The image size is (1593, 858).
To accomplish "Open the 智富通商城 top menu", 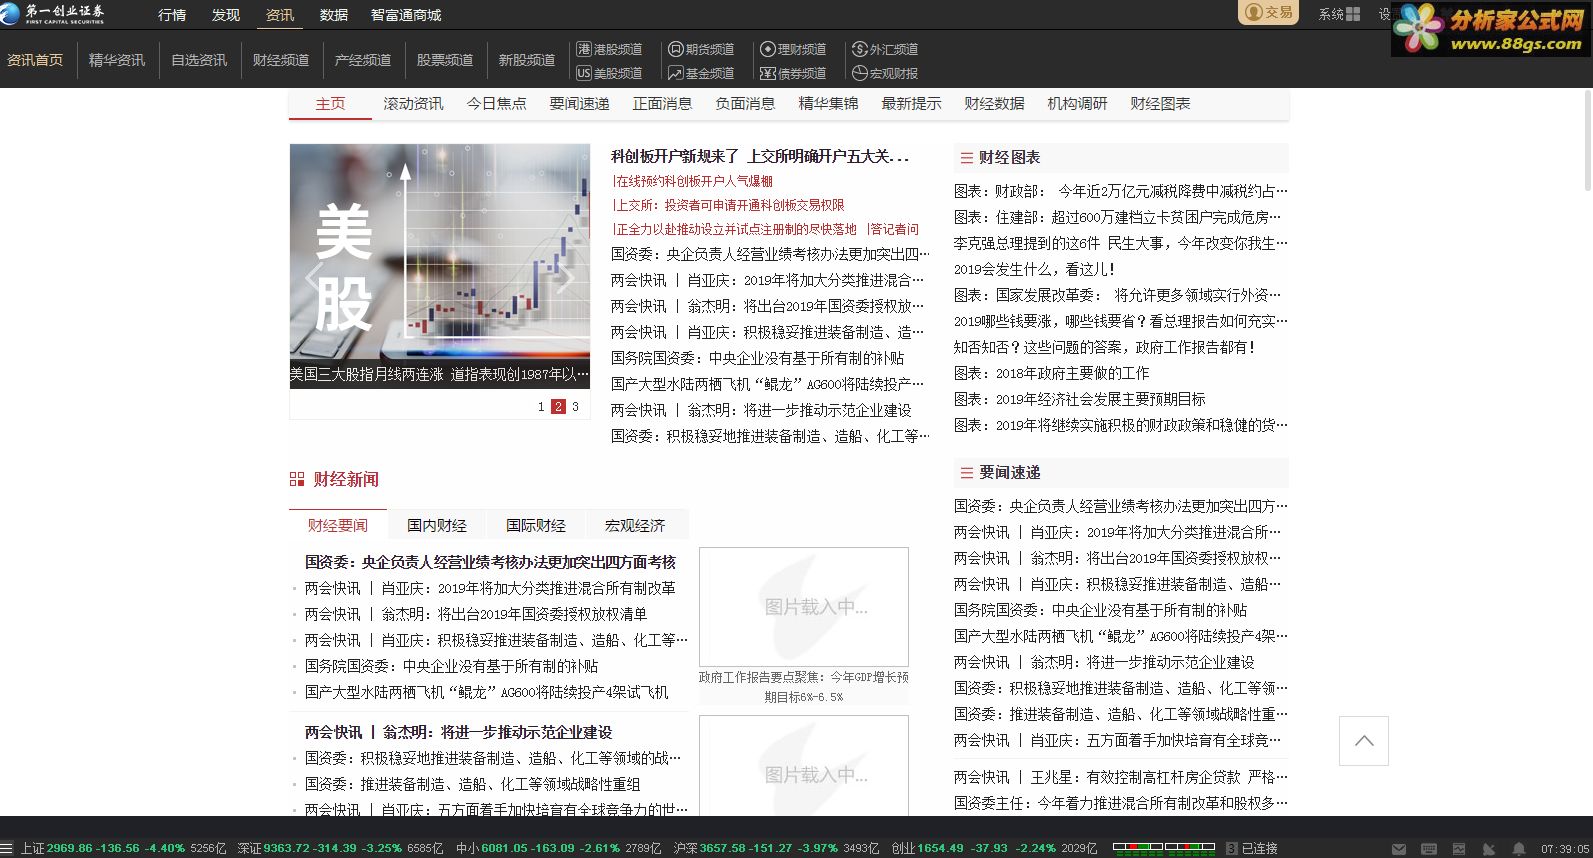I will click(406, 15).
